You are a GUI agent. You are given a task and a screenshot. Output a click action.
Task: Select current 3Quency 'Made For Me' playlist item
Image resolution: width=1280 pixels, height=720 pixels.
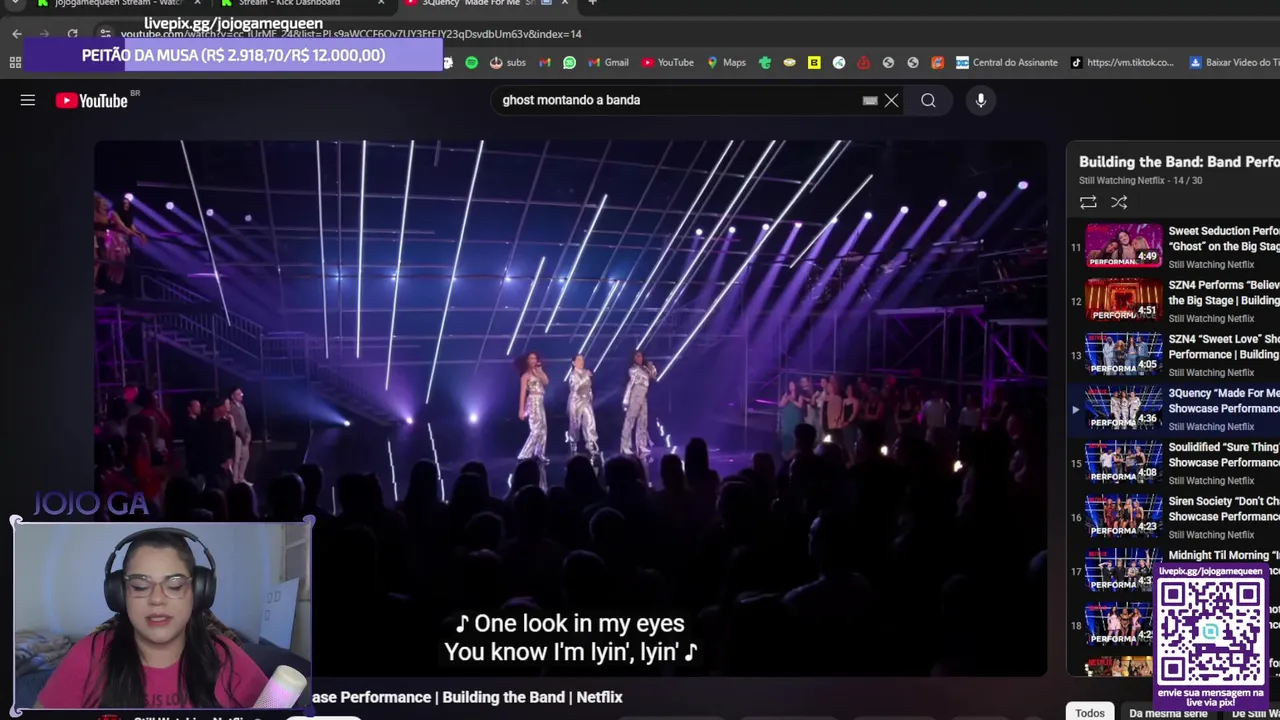coord(1174,408)
